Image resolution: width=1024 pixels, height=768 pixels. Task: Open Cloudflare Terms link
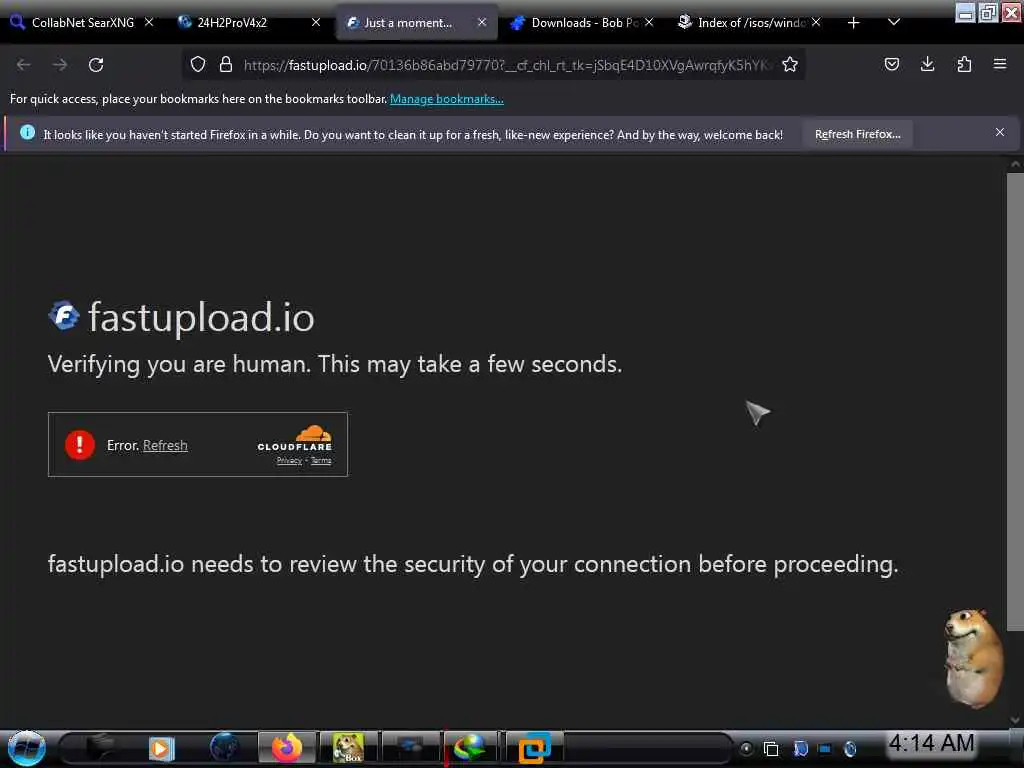pos(321,460)
